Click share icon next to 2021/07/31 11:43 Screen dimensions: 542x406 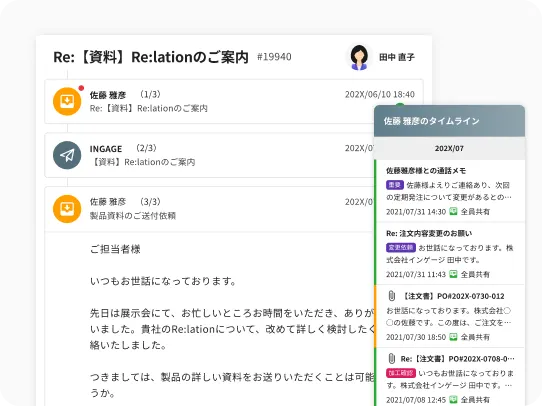click(x=453, y=274)
